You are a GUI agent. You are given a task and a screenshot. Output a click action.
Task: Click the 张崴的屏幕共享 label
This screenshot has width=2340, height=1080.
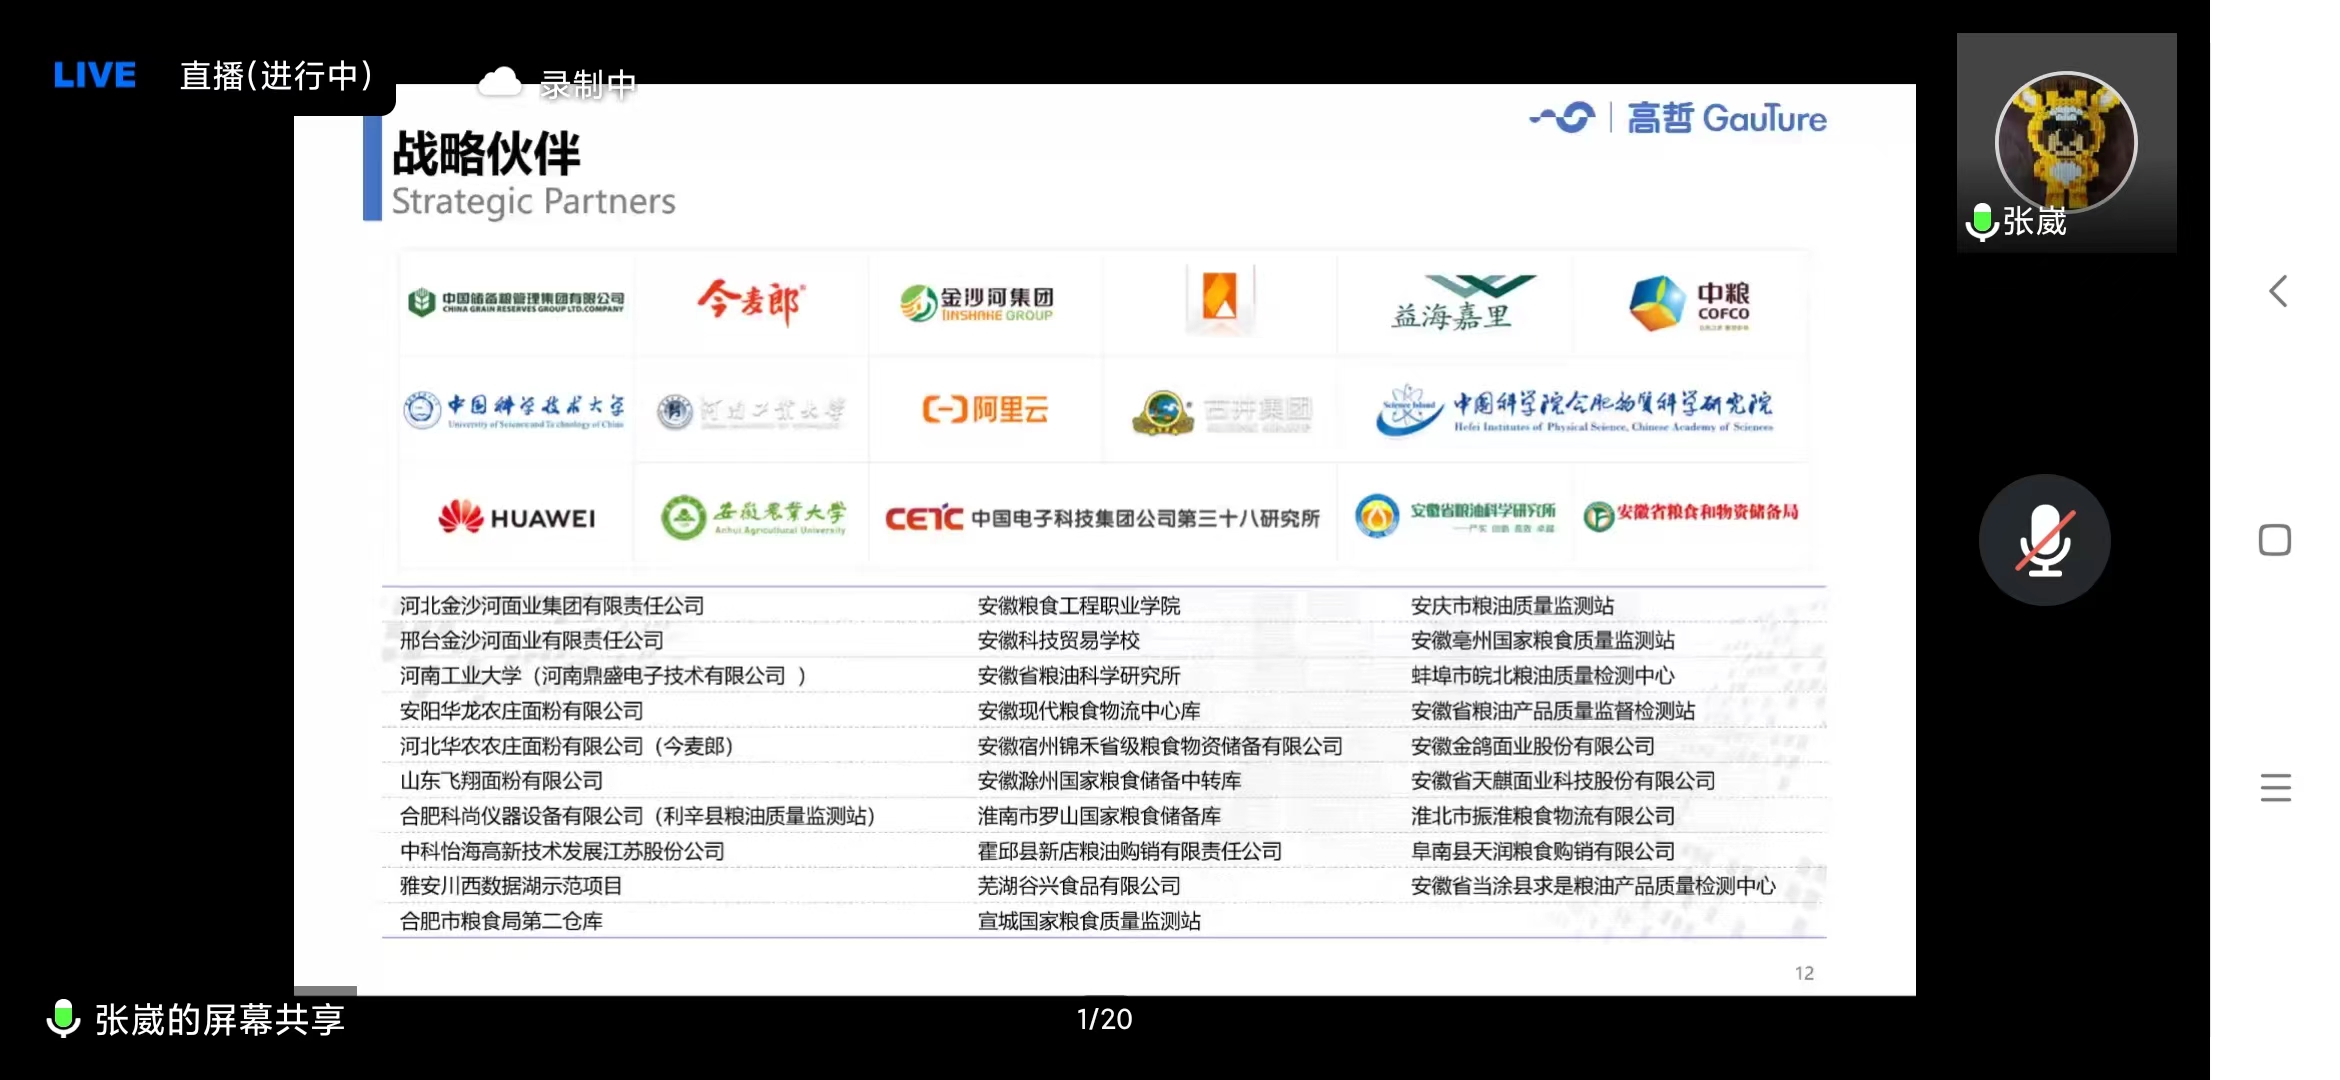click(x=220, y=1020)
